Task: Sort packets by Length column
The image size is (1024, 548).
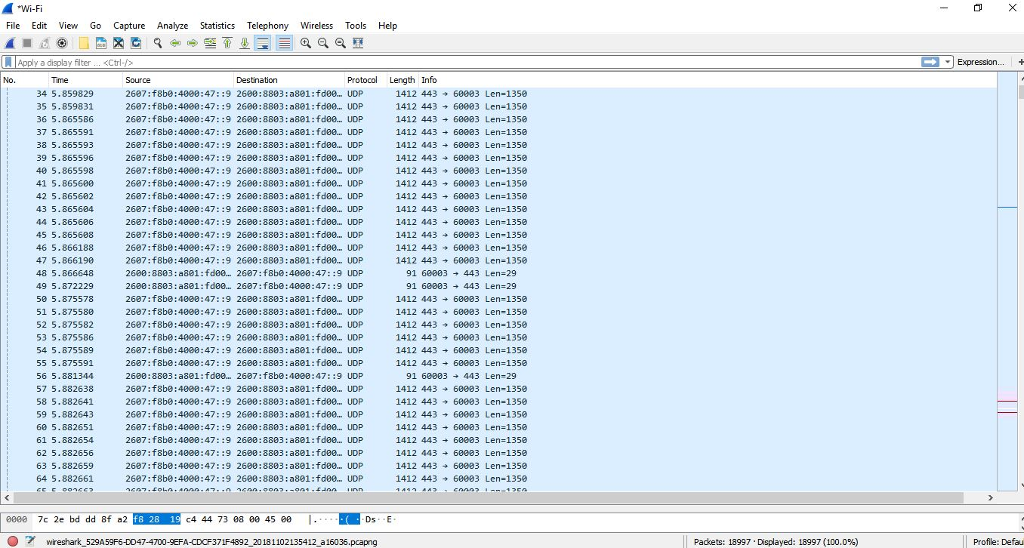Action: 402,80
